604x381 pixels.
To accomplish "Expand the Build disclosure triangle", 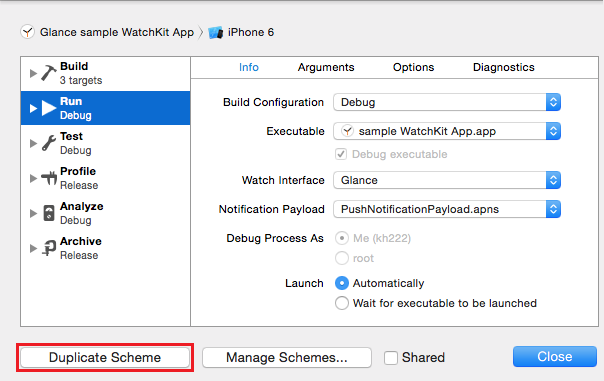I will click(x=33, y=73).
